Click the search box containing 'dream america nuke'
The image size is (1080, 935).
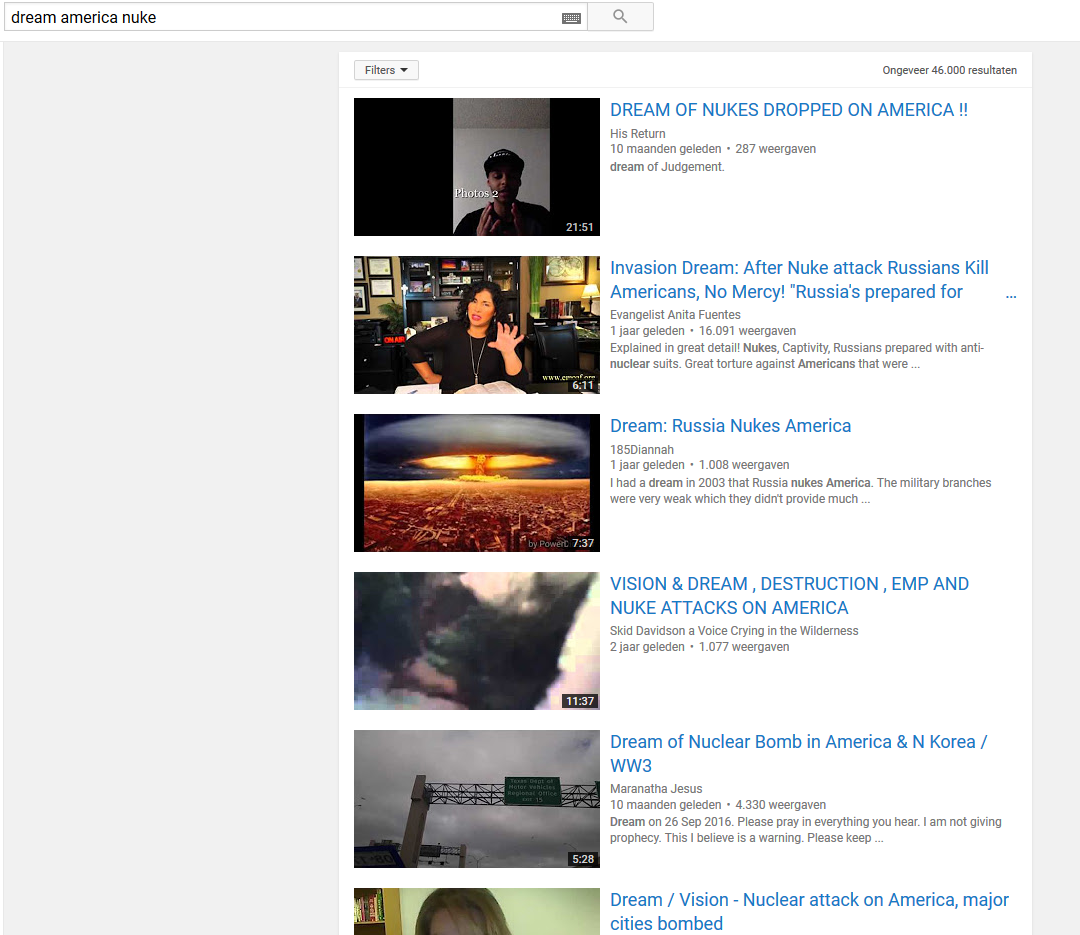pos(280,17)
